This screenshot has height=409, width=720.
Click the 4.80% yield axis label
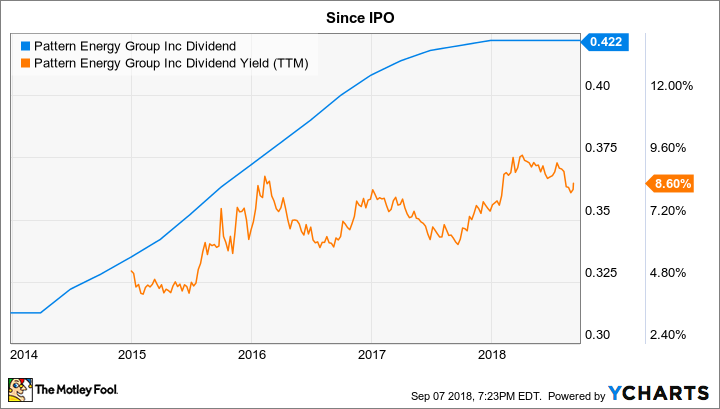pyautogui.click(x=669, y=273)
